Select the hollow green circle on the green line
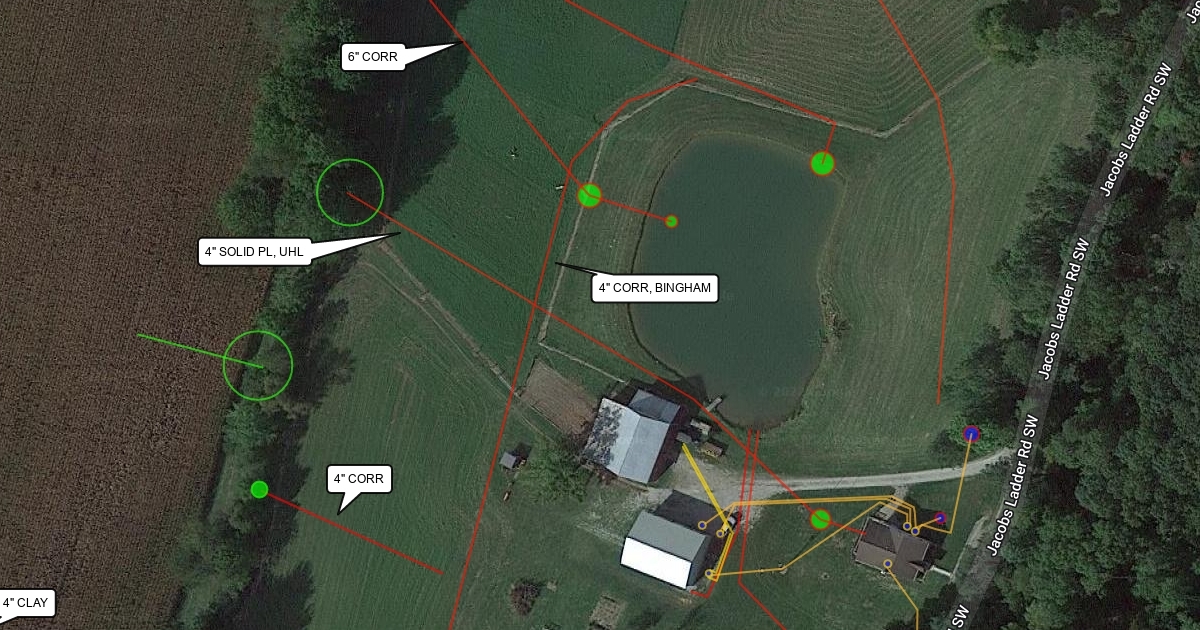1200x630 pixels. pos(258,366)
